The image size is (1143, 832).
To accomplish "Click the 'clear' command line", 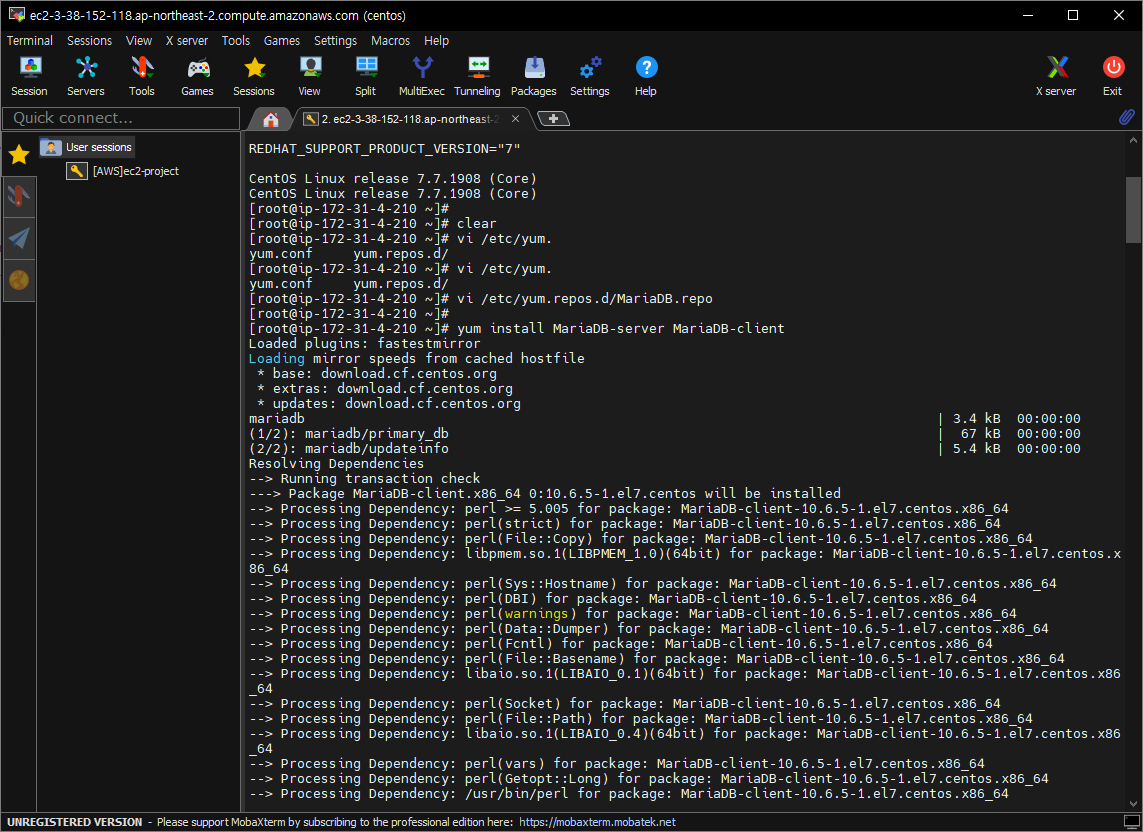I will (372, 224).
